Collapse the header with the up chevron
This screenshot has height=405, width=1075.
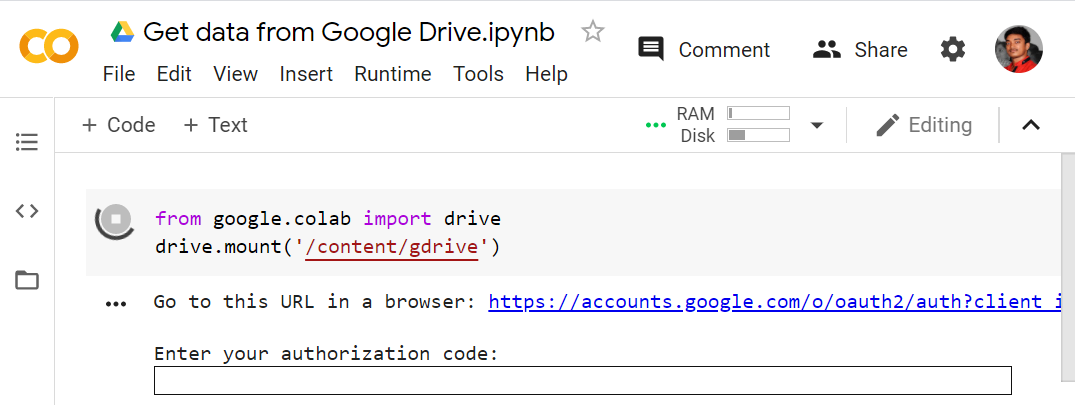(x=1030, y=125)
